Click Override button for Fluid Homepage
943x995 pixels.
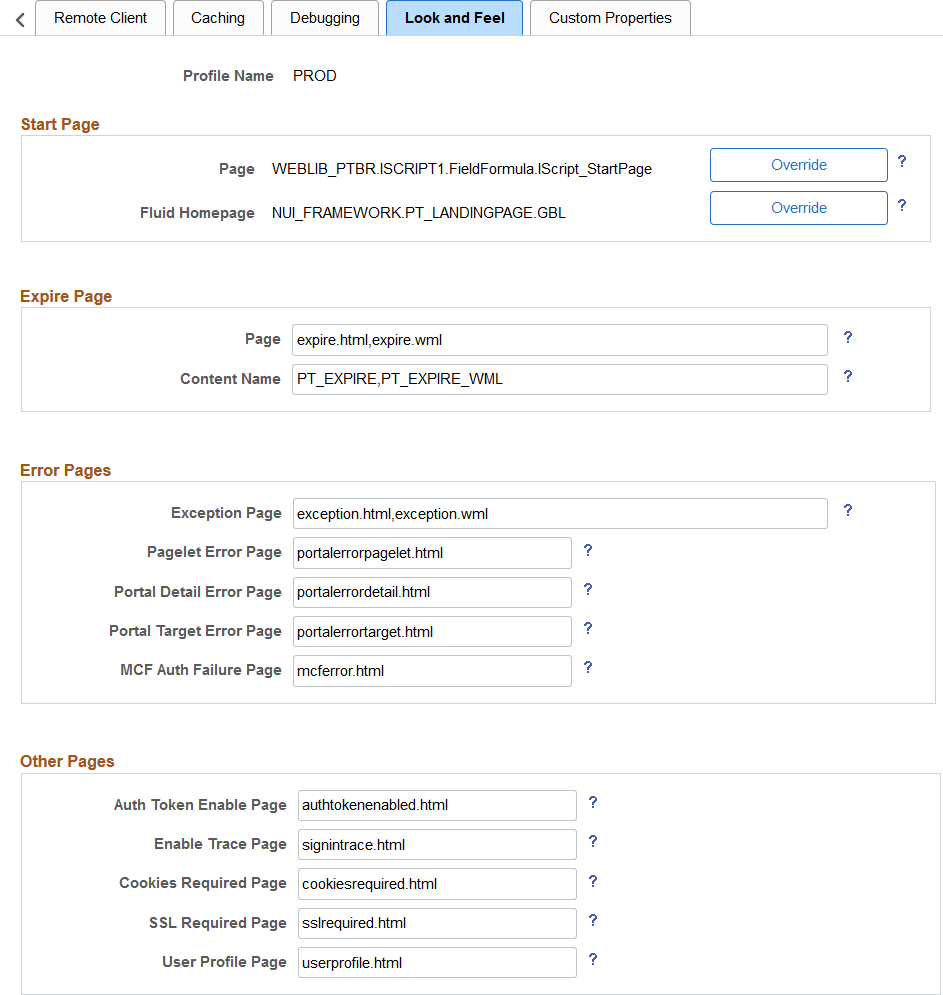click(x=798, y=208)
